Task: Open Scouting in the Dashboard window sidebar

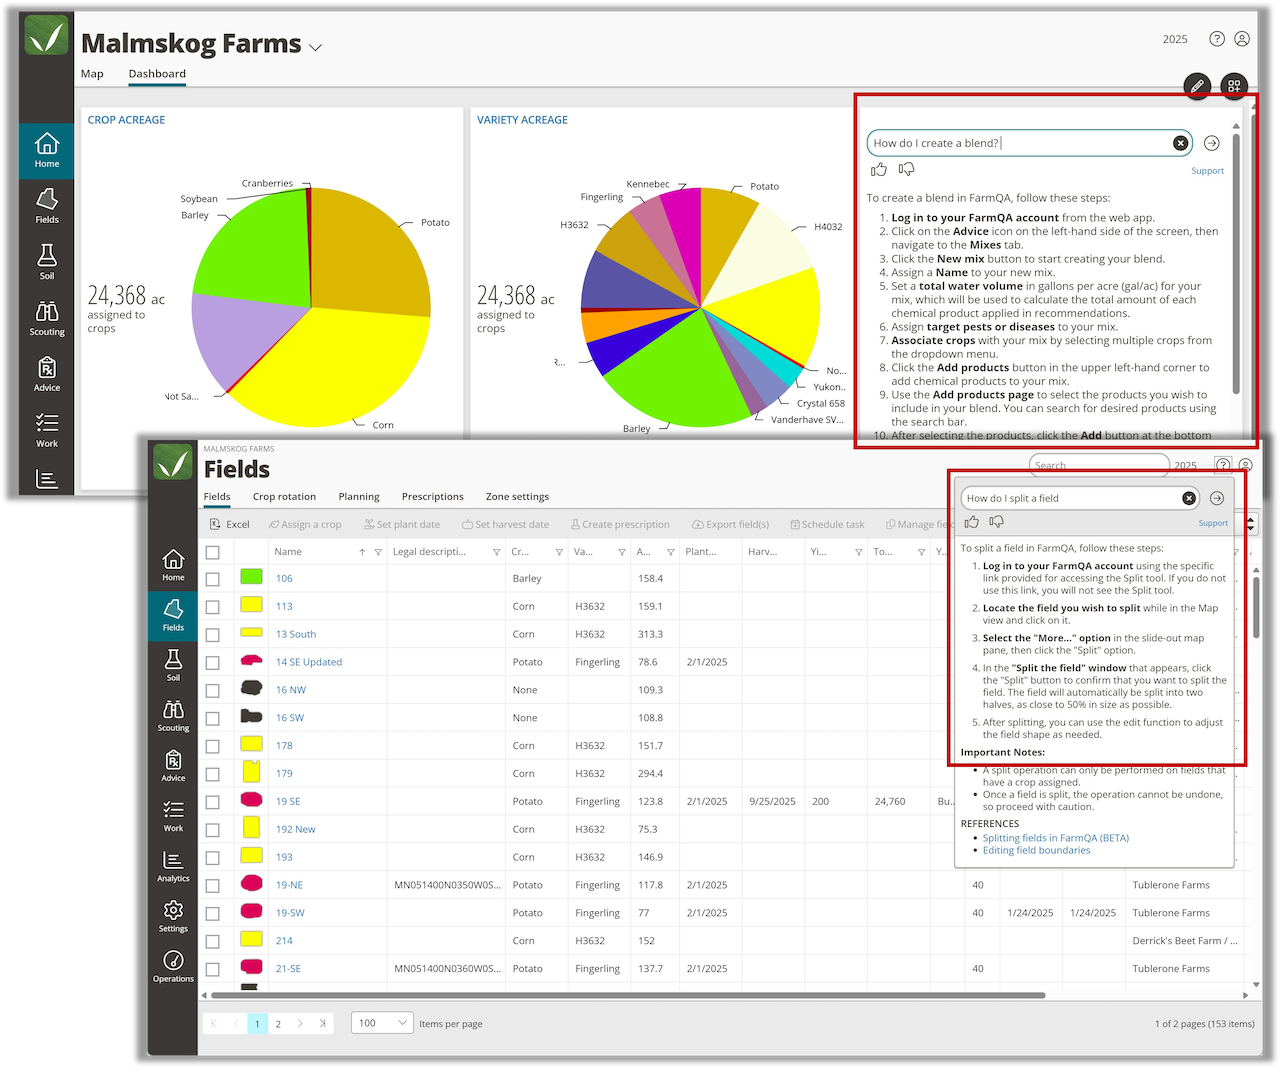Action: click(47, 318)
